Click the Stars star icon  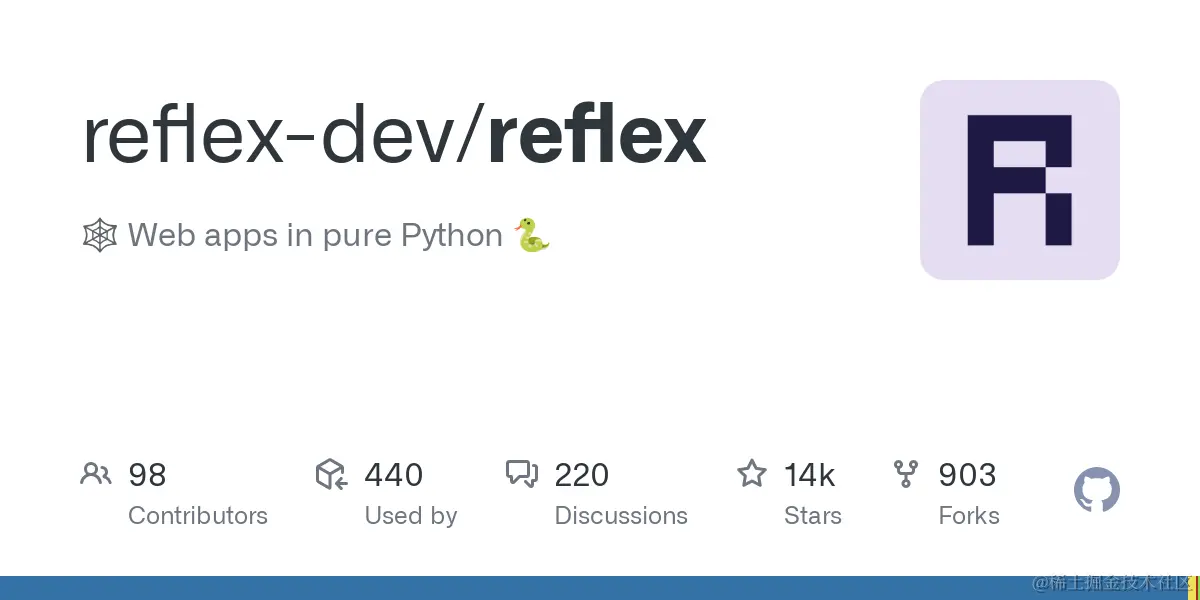click(751, 473)
